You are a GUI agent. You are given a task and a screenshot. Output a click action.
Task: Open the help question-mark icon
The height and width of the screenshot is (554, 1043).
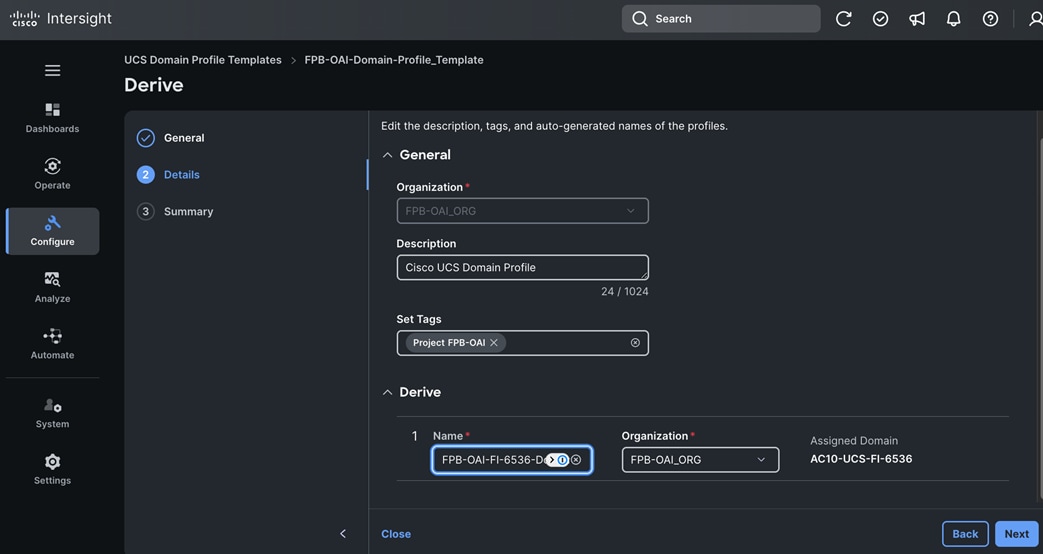990,19
